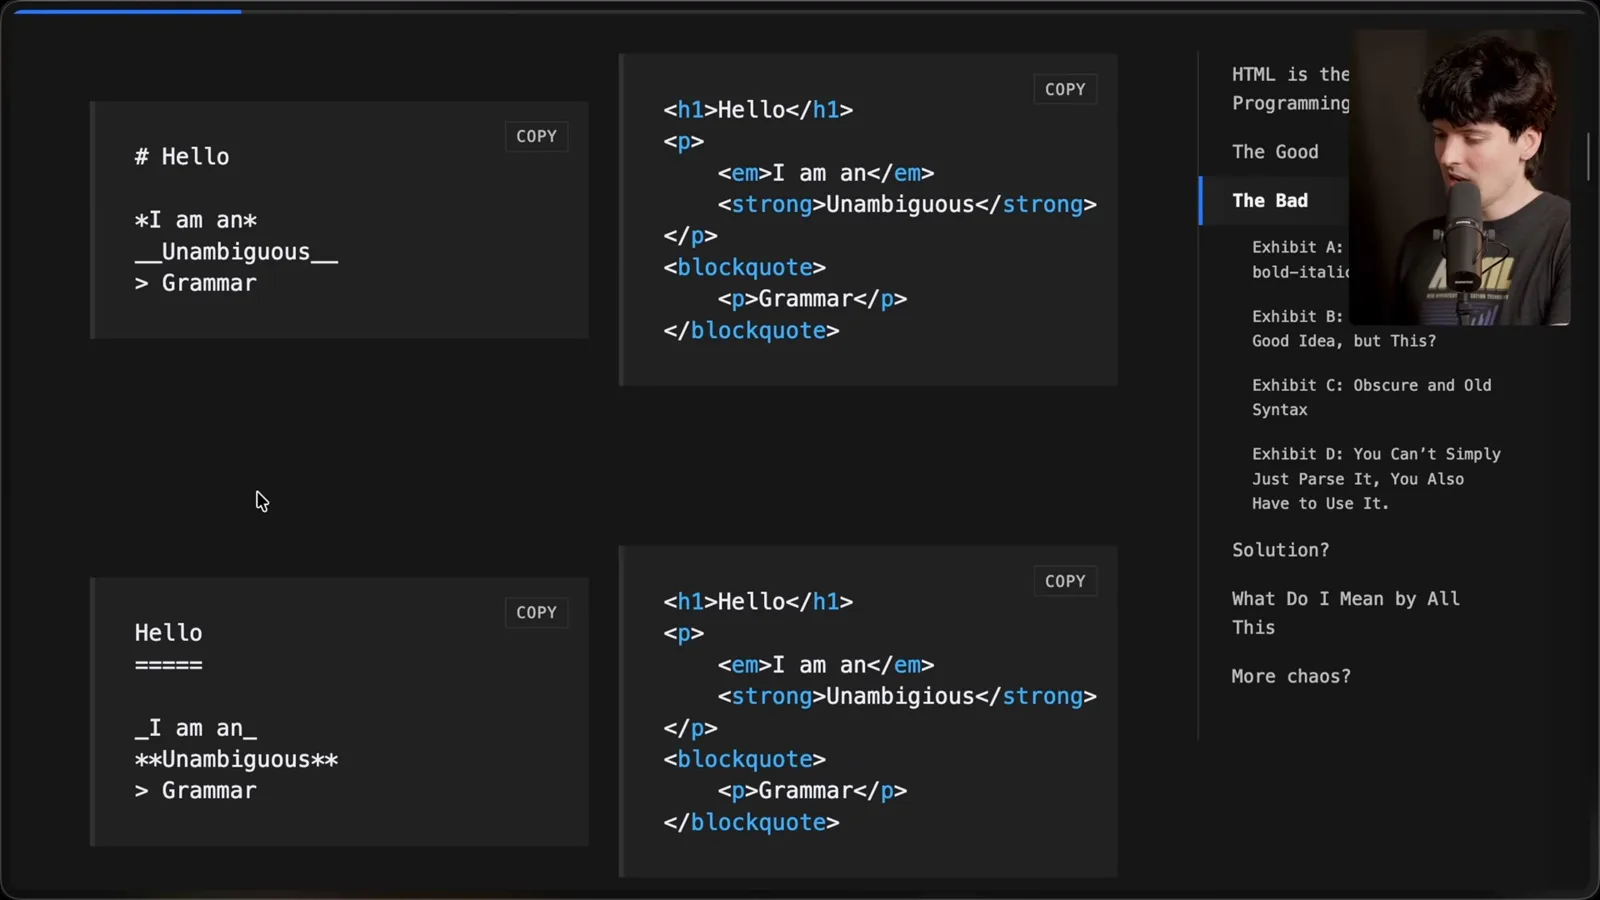Jump to Exhibit B: Good Idea, but This?
Screen dimensions: 1600x900
tap(1344, 328)
